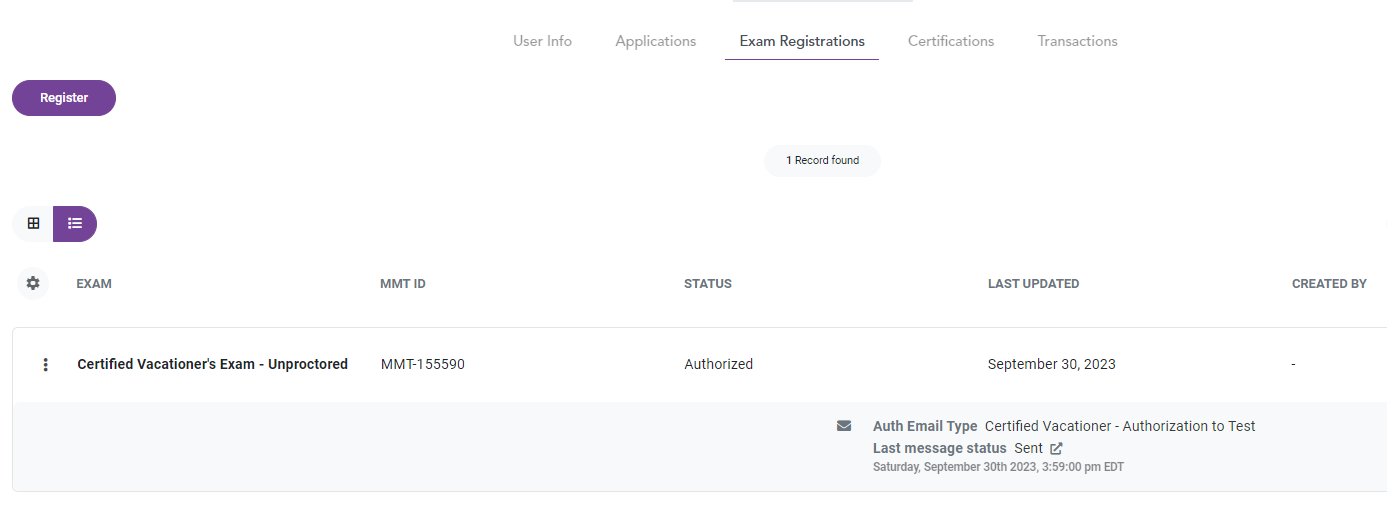
Task: Open the three-dot row actions menu
Action: pos(45,365)
